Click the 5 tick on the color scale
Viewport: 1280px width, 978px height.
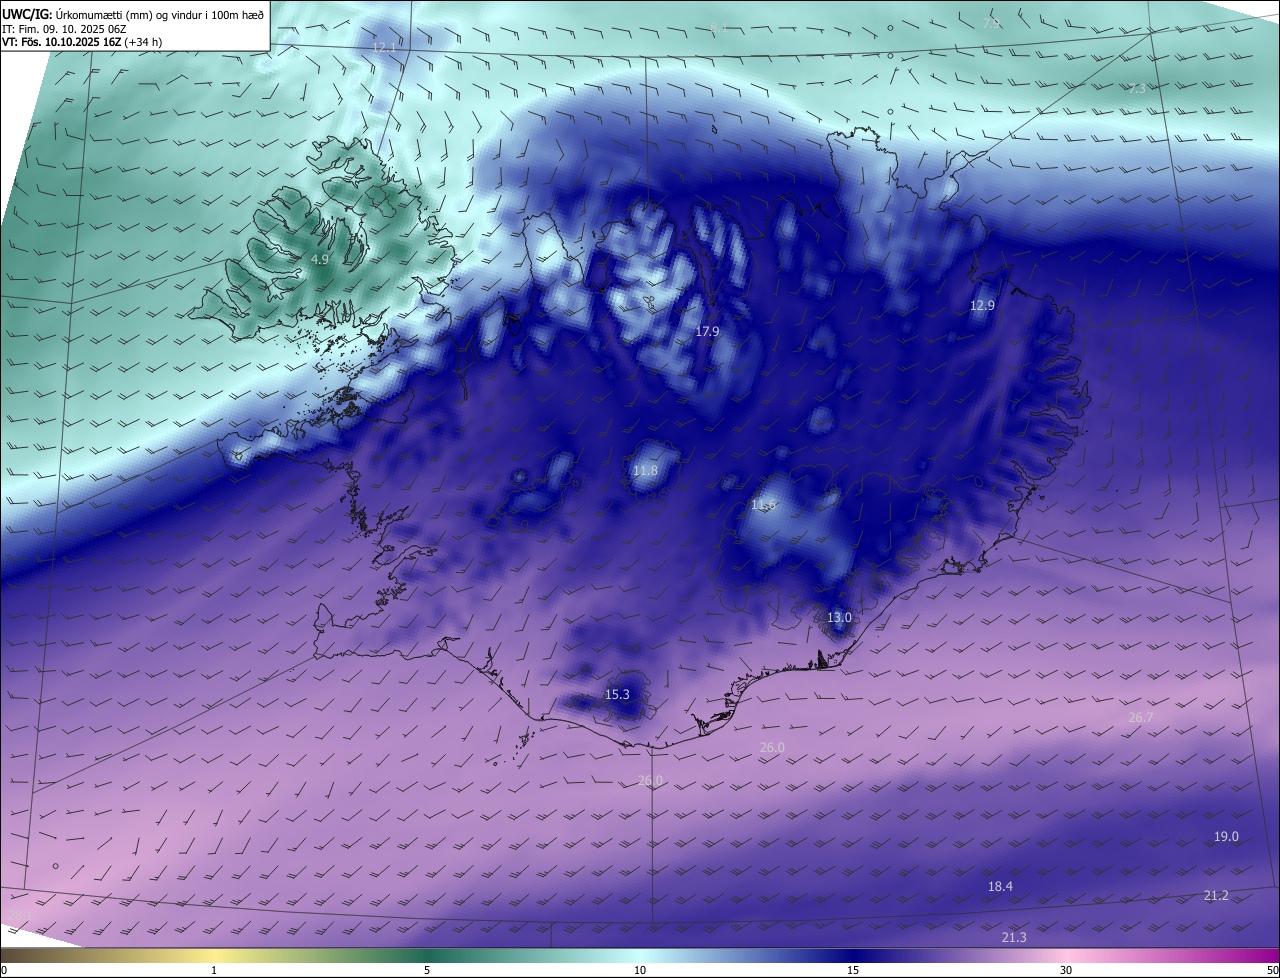427,970
